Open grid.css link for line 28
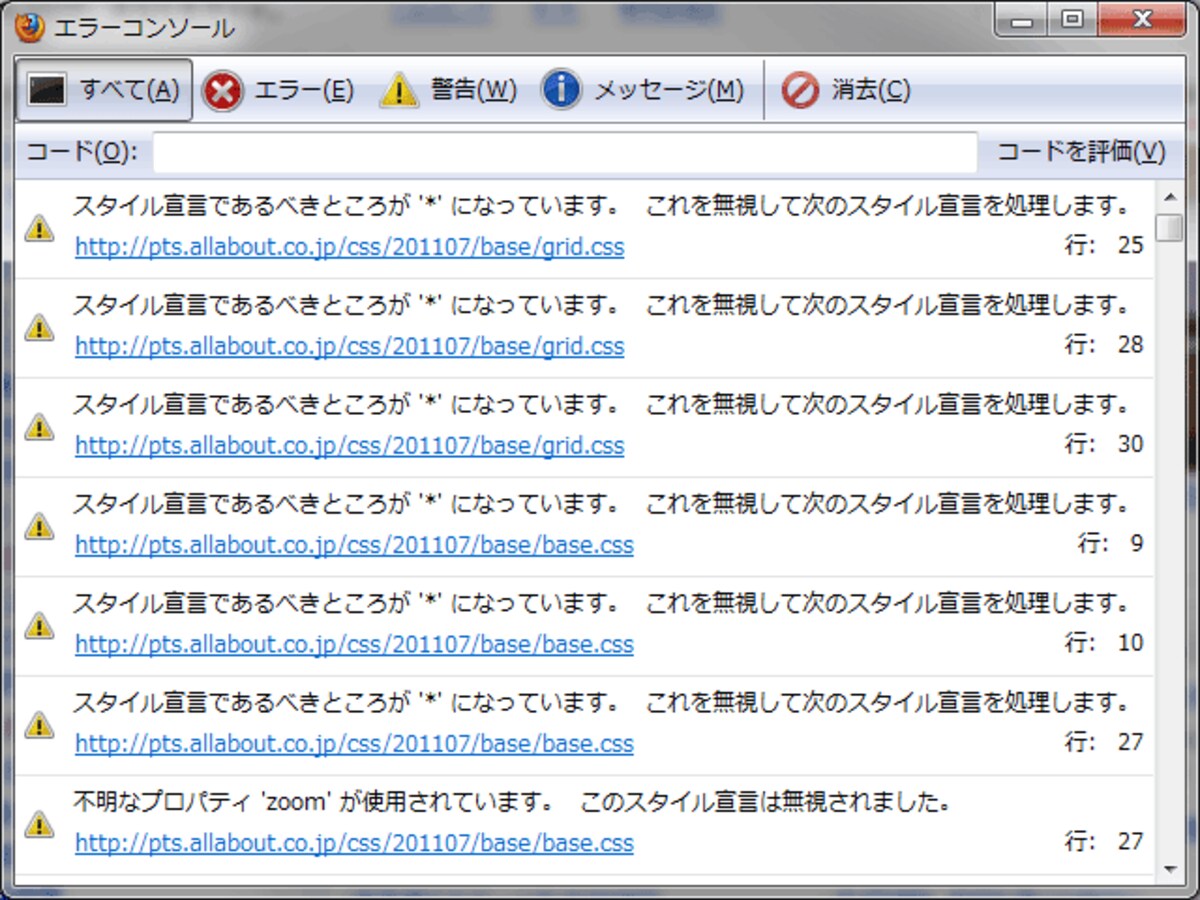 click(350, 346)
